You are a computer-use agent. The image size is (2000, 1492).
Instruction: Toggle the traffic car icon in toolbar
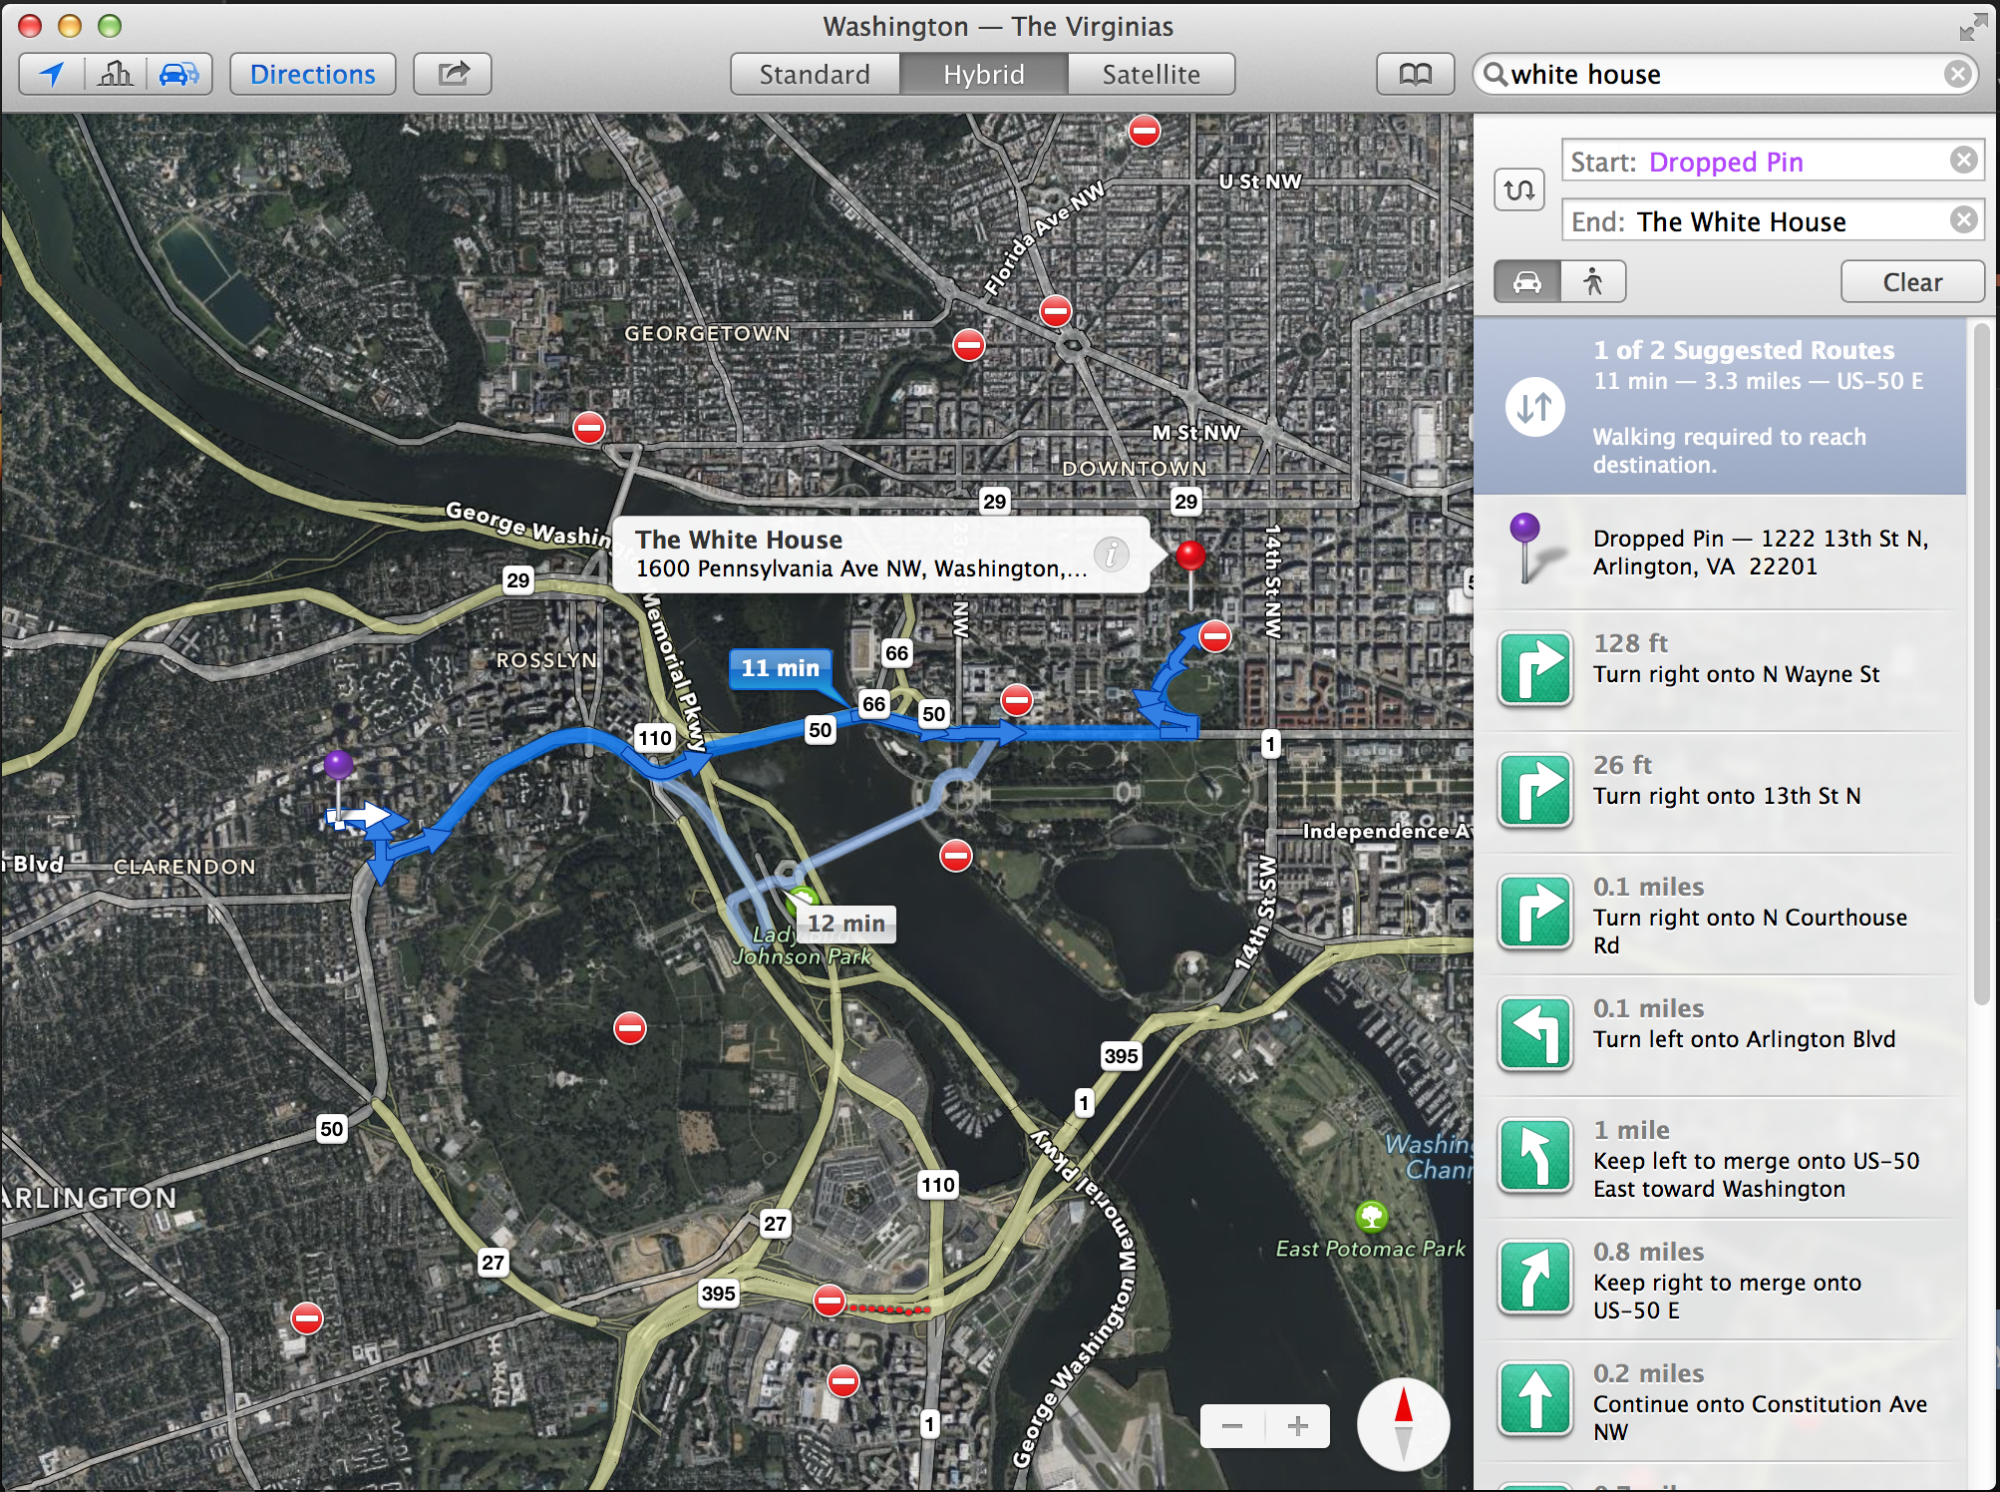180,74
